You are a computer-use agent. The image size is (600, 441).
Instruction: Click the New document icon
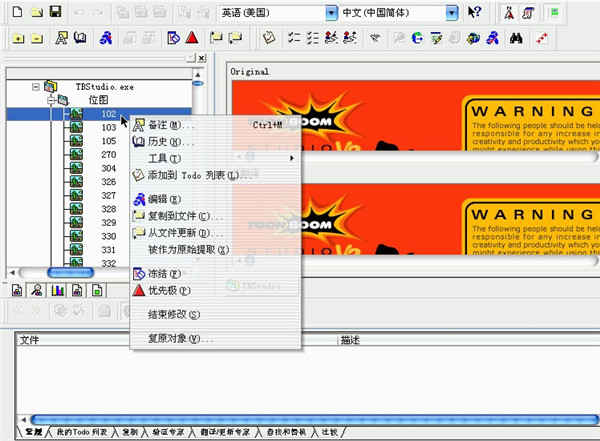click(17, 12)
